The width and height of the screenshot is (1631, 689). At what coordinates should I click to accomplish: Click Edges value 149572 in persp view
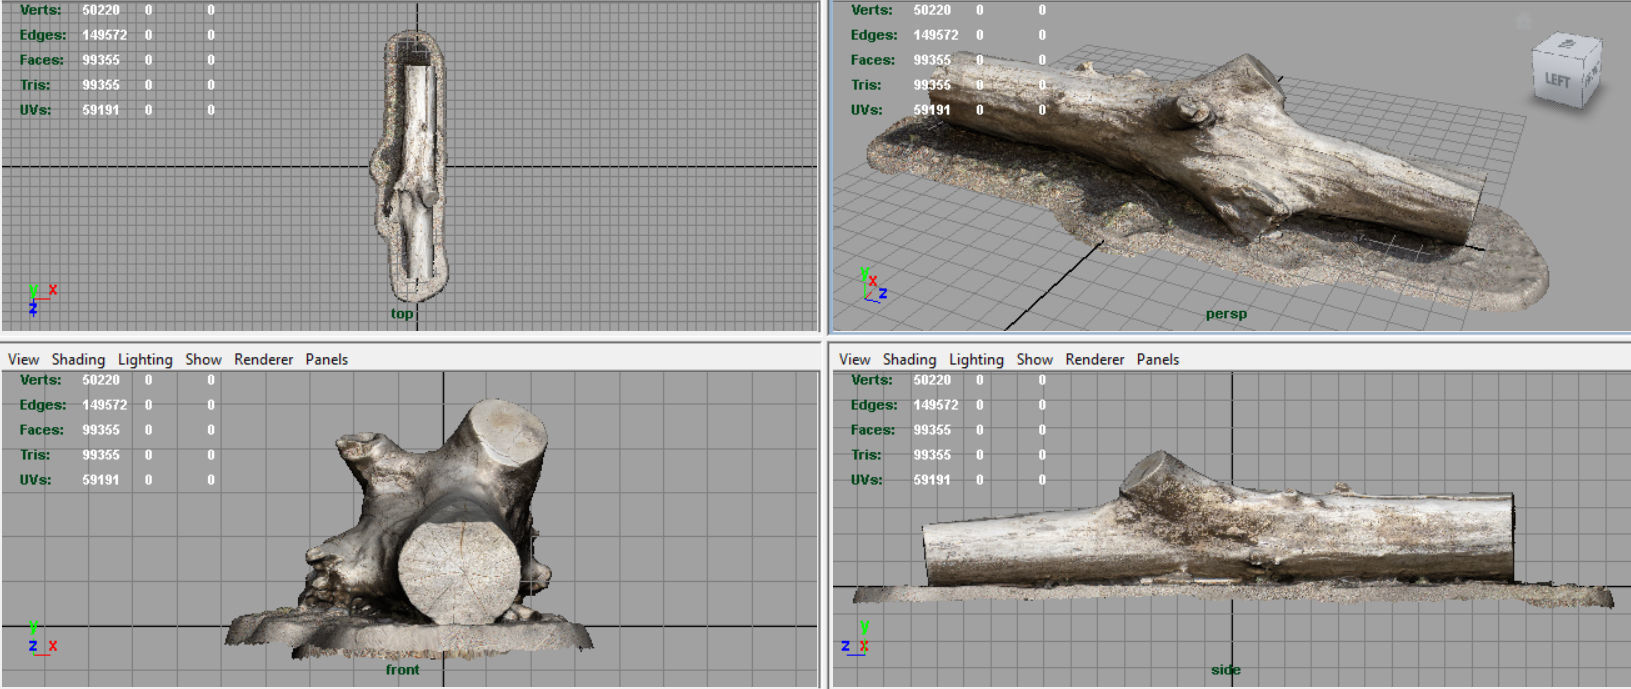pyautogui.click(x=935, y=35)
